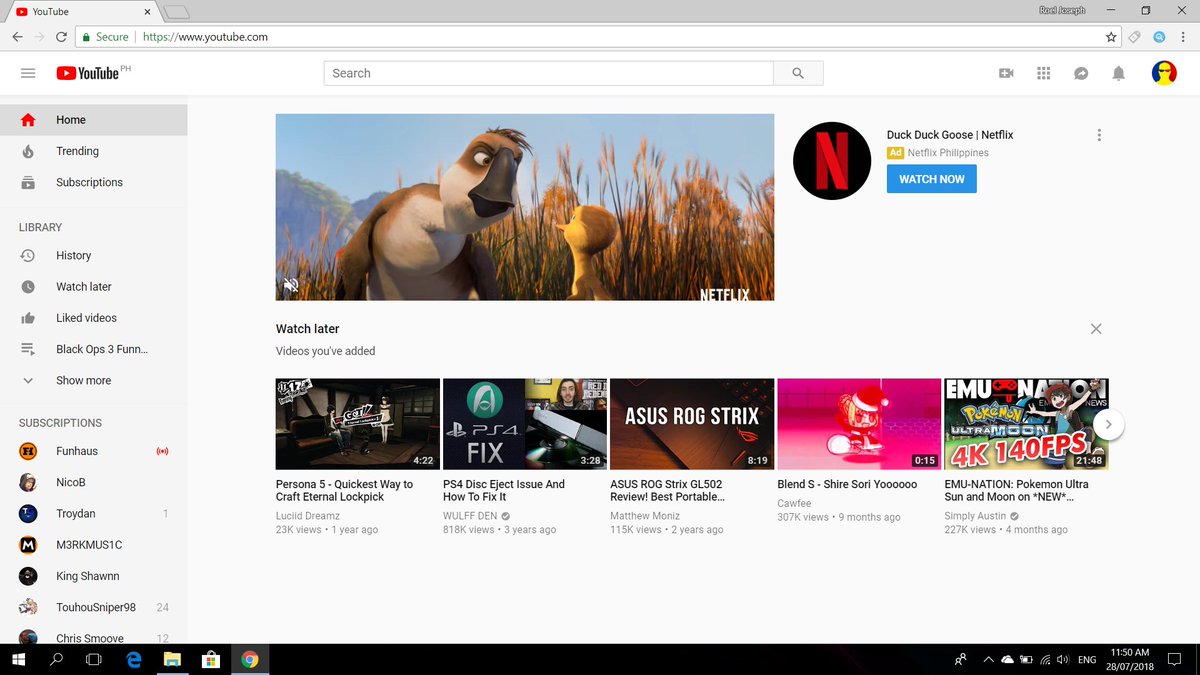
Task: Open the ad options three-dot menu
Action: 1099,135
